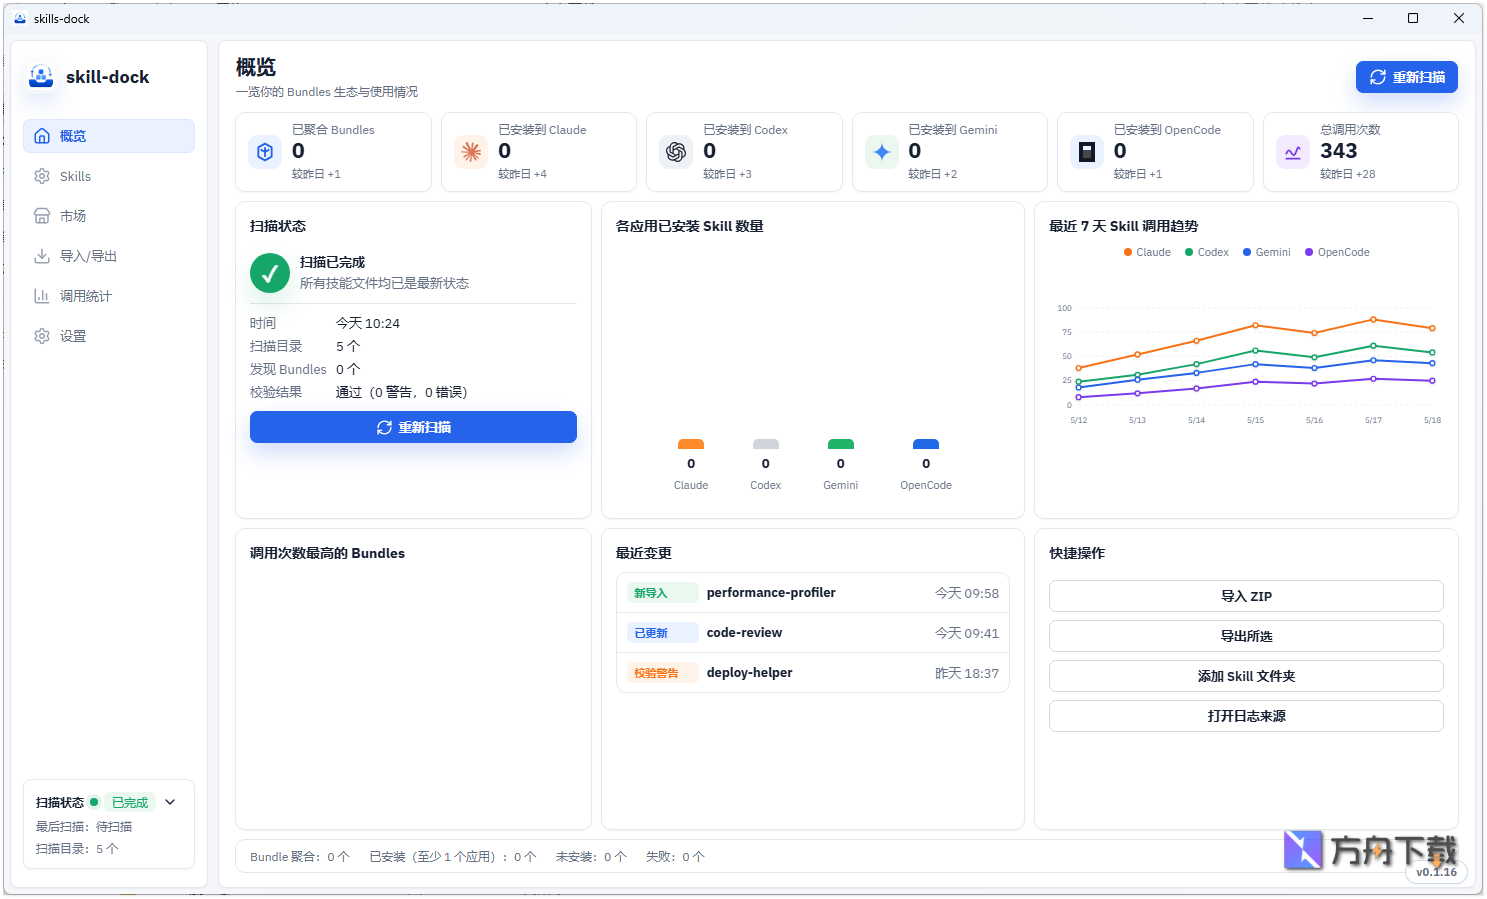
Task: Click the code-review change entry
Action: [x=813, y=633]
